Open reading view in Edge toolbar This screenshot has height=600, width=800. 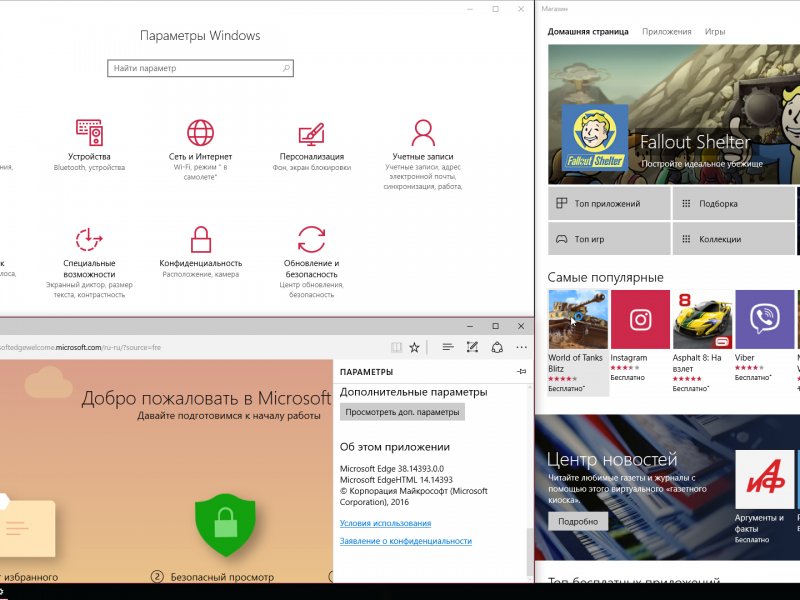tap(396, 347)
